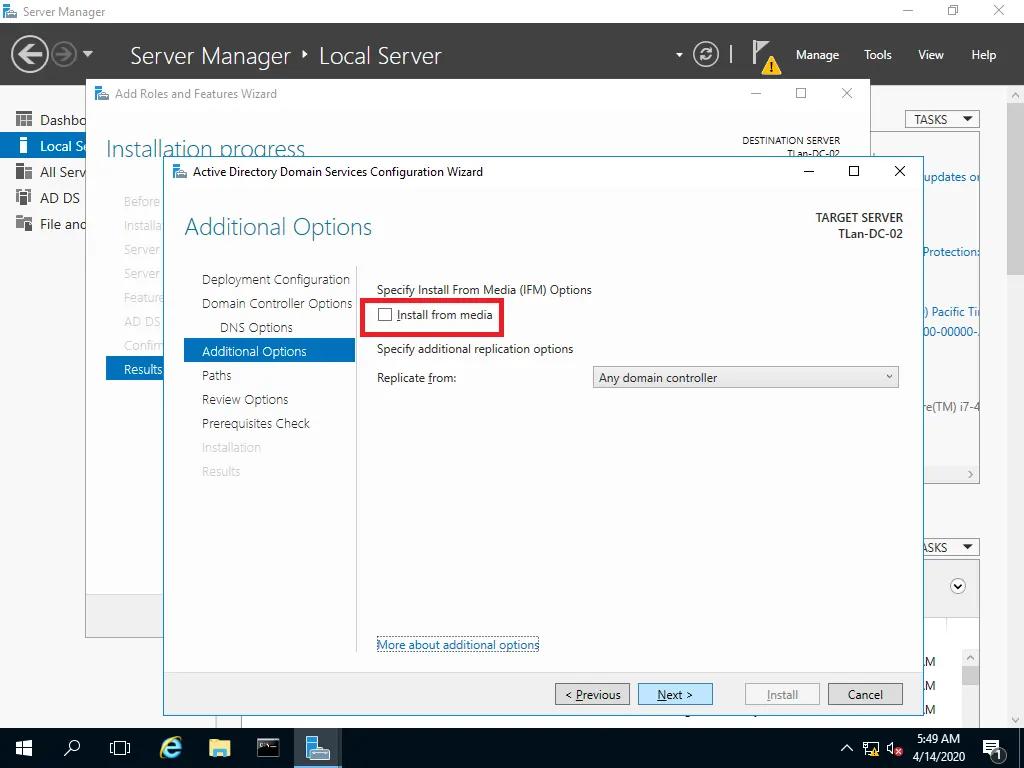
Task: Open Command Prompt from taskbar
Action: tap(268, 748)
